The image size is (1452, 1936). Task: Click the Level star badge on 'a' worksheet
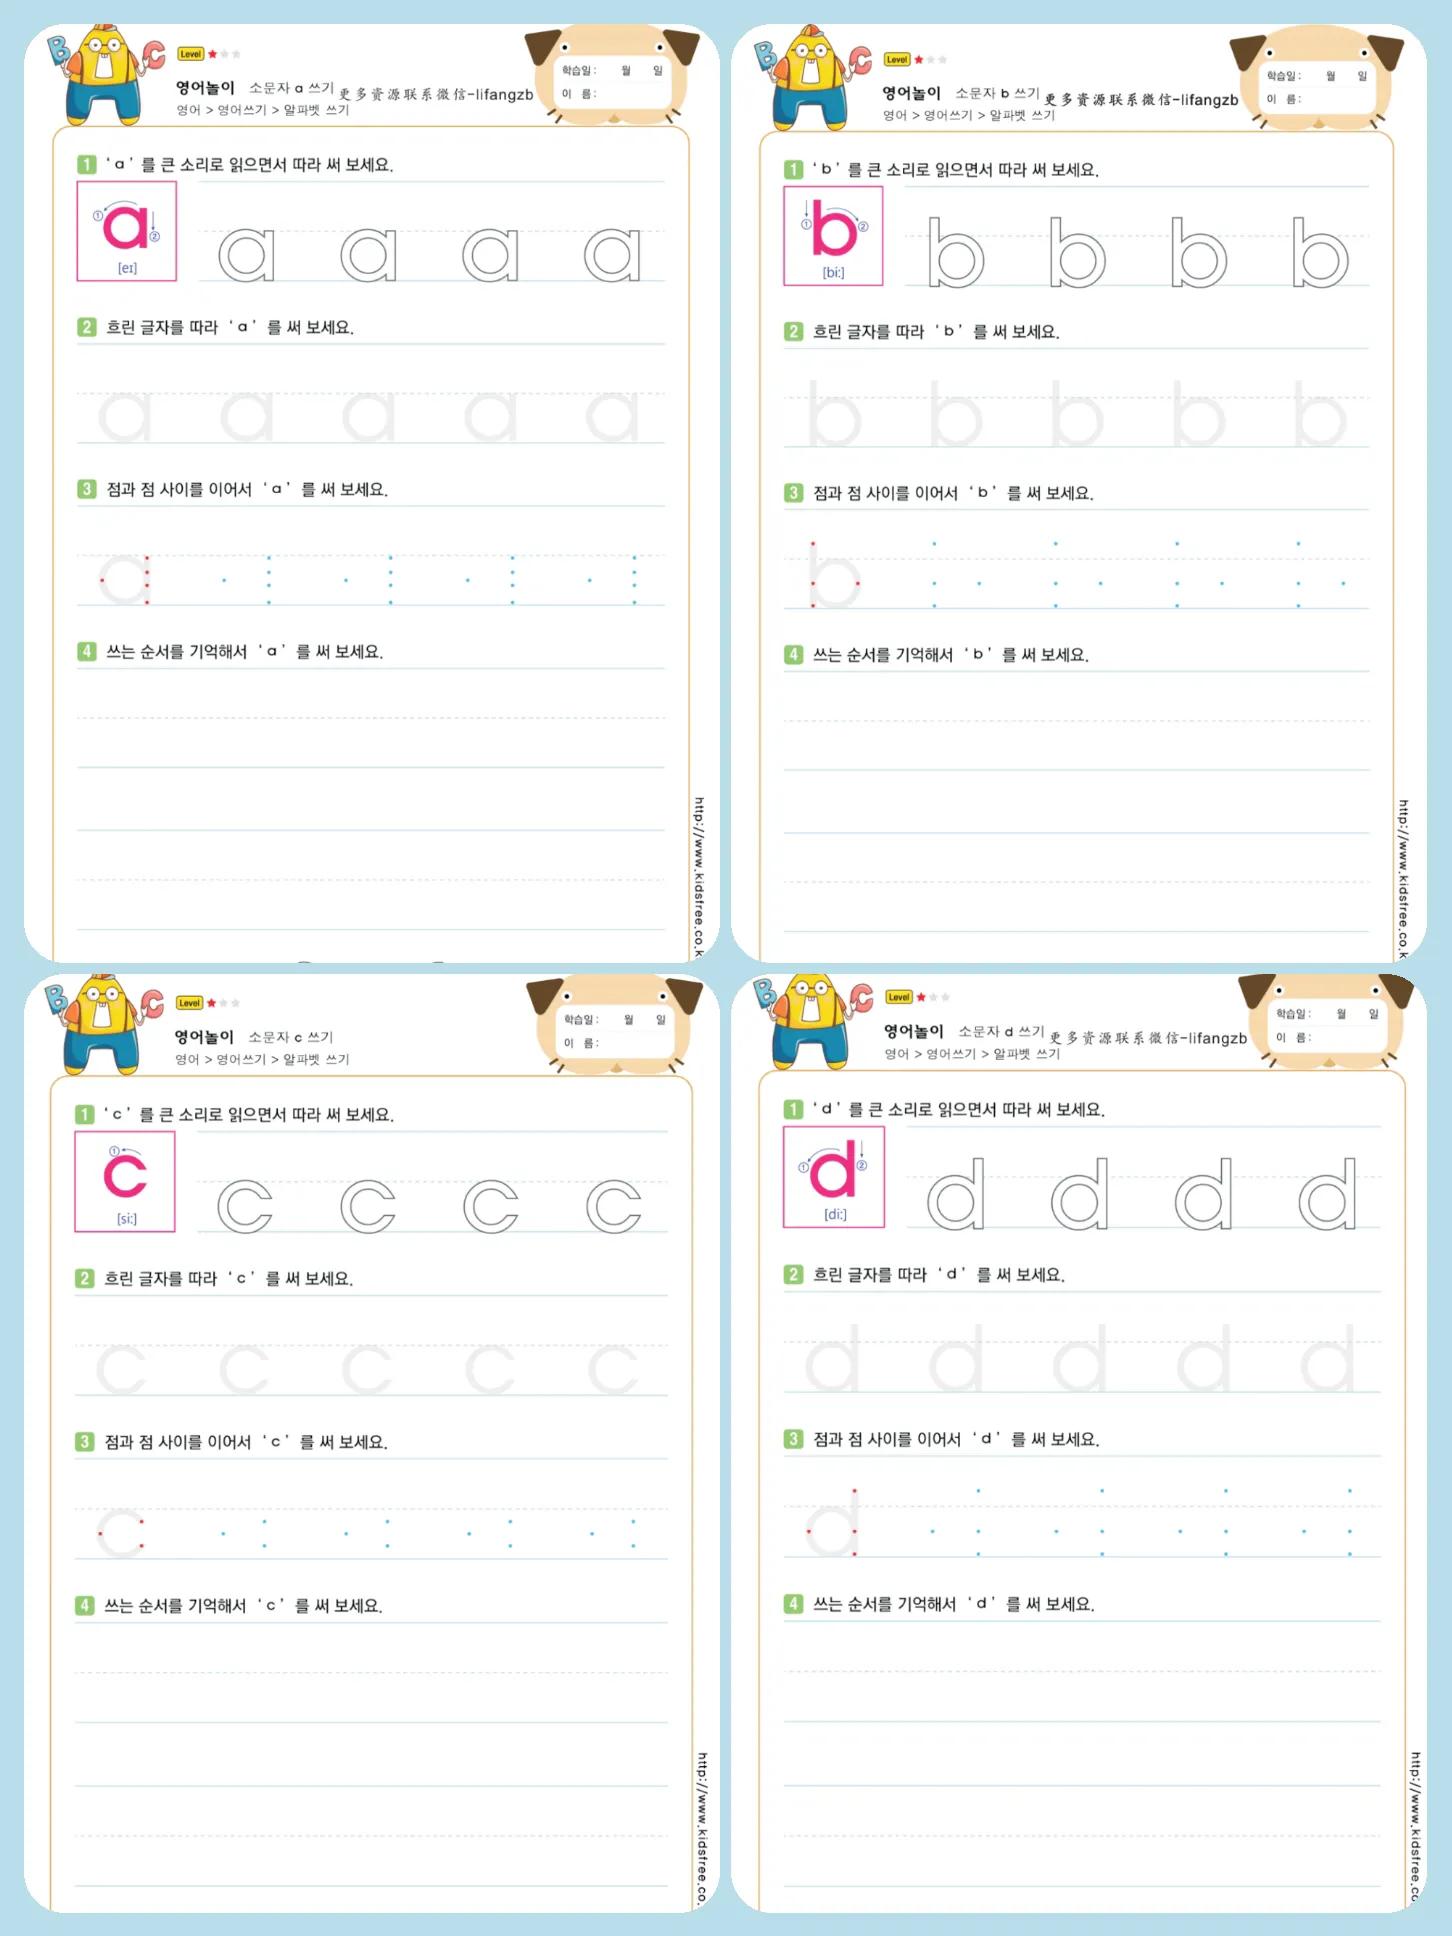209,54
